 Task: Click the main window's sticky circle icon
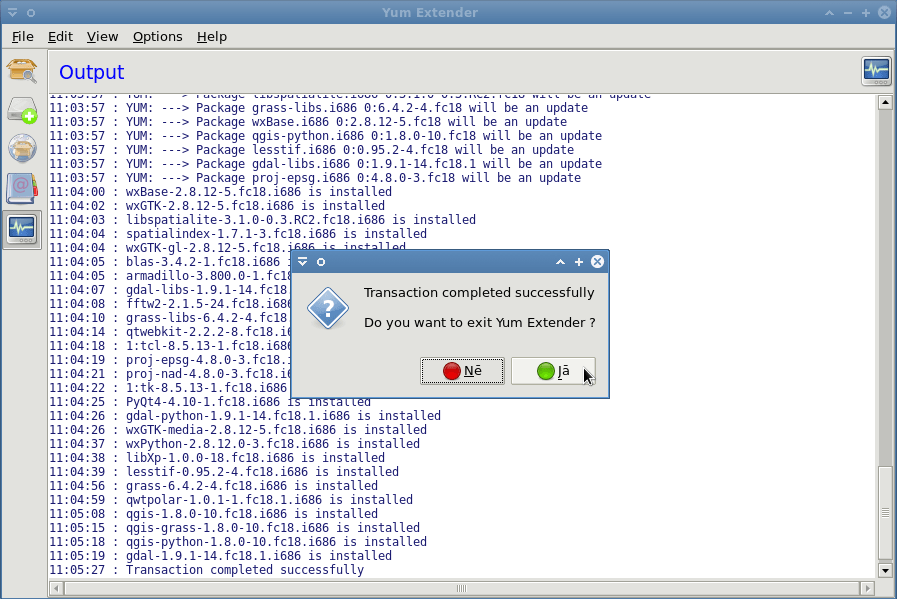point(31,13)
